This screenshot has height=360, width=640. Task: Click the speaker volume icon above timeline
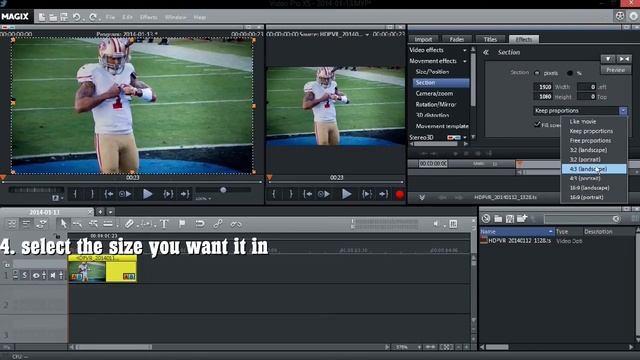(x=436, y=224)
